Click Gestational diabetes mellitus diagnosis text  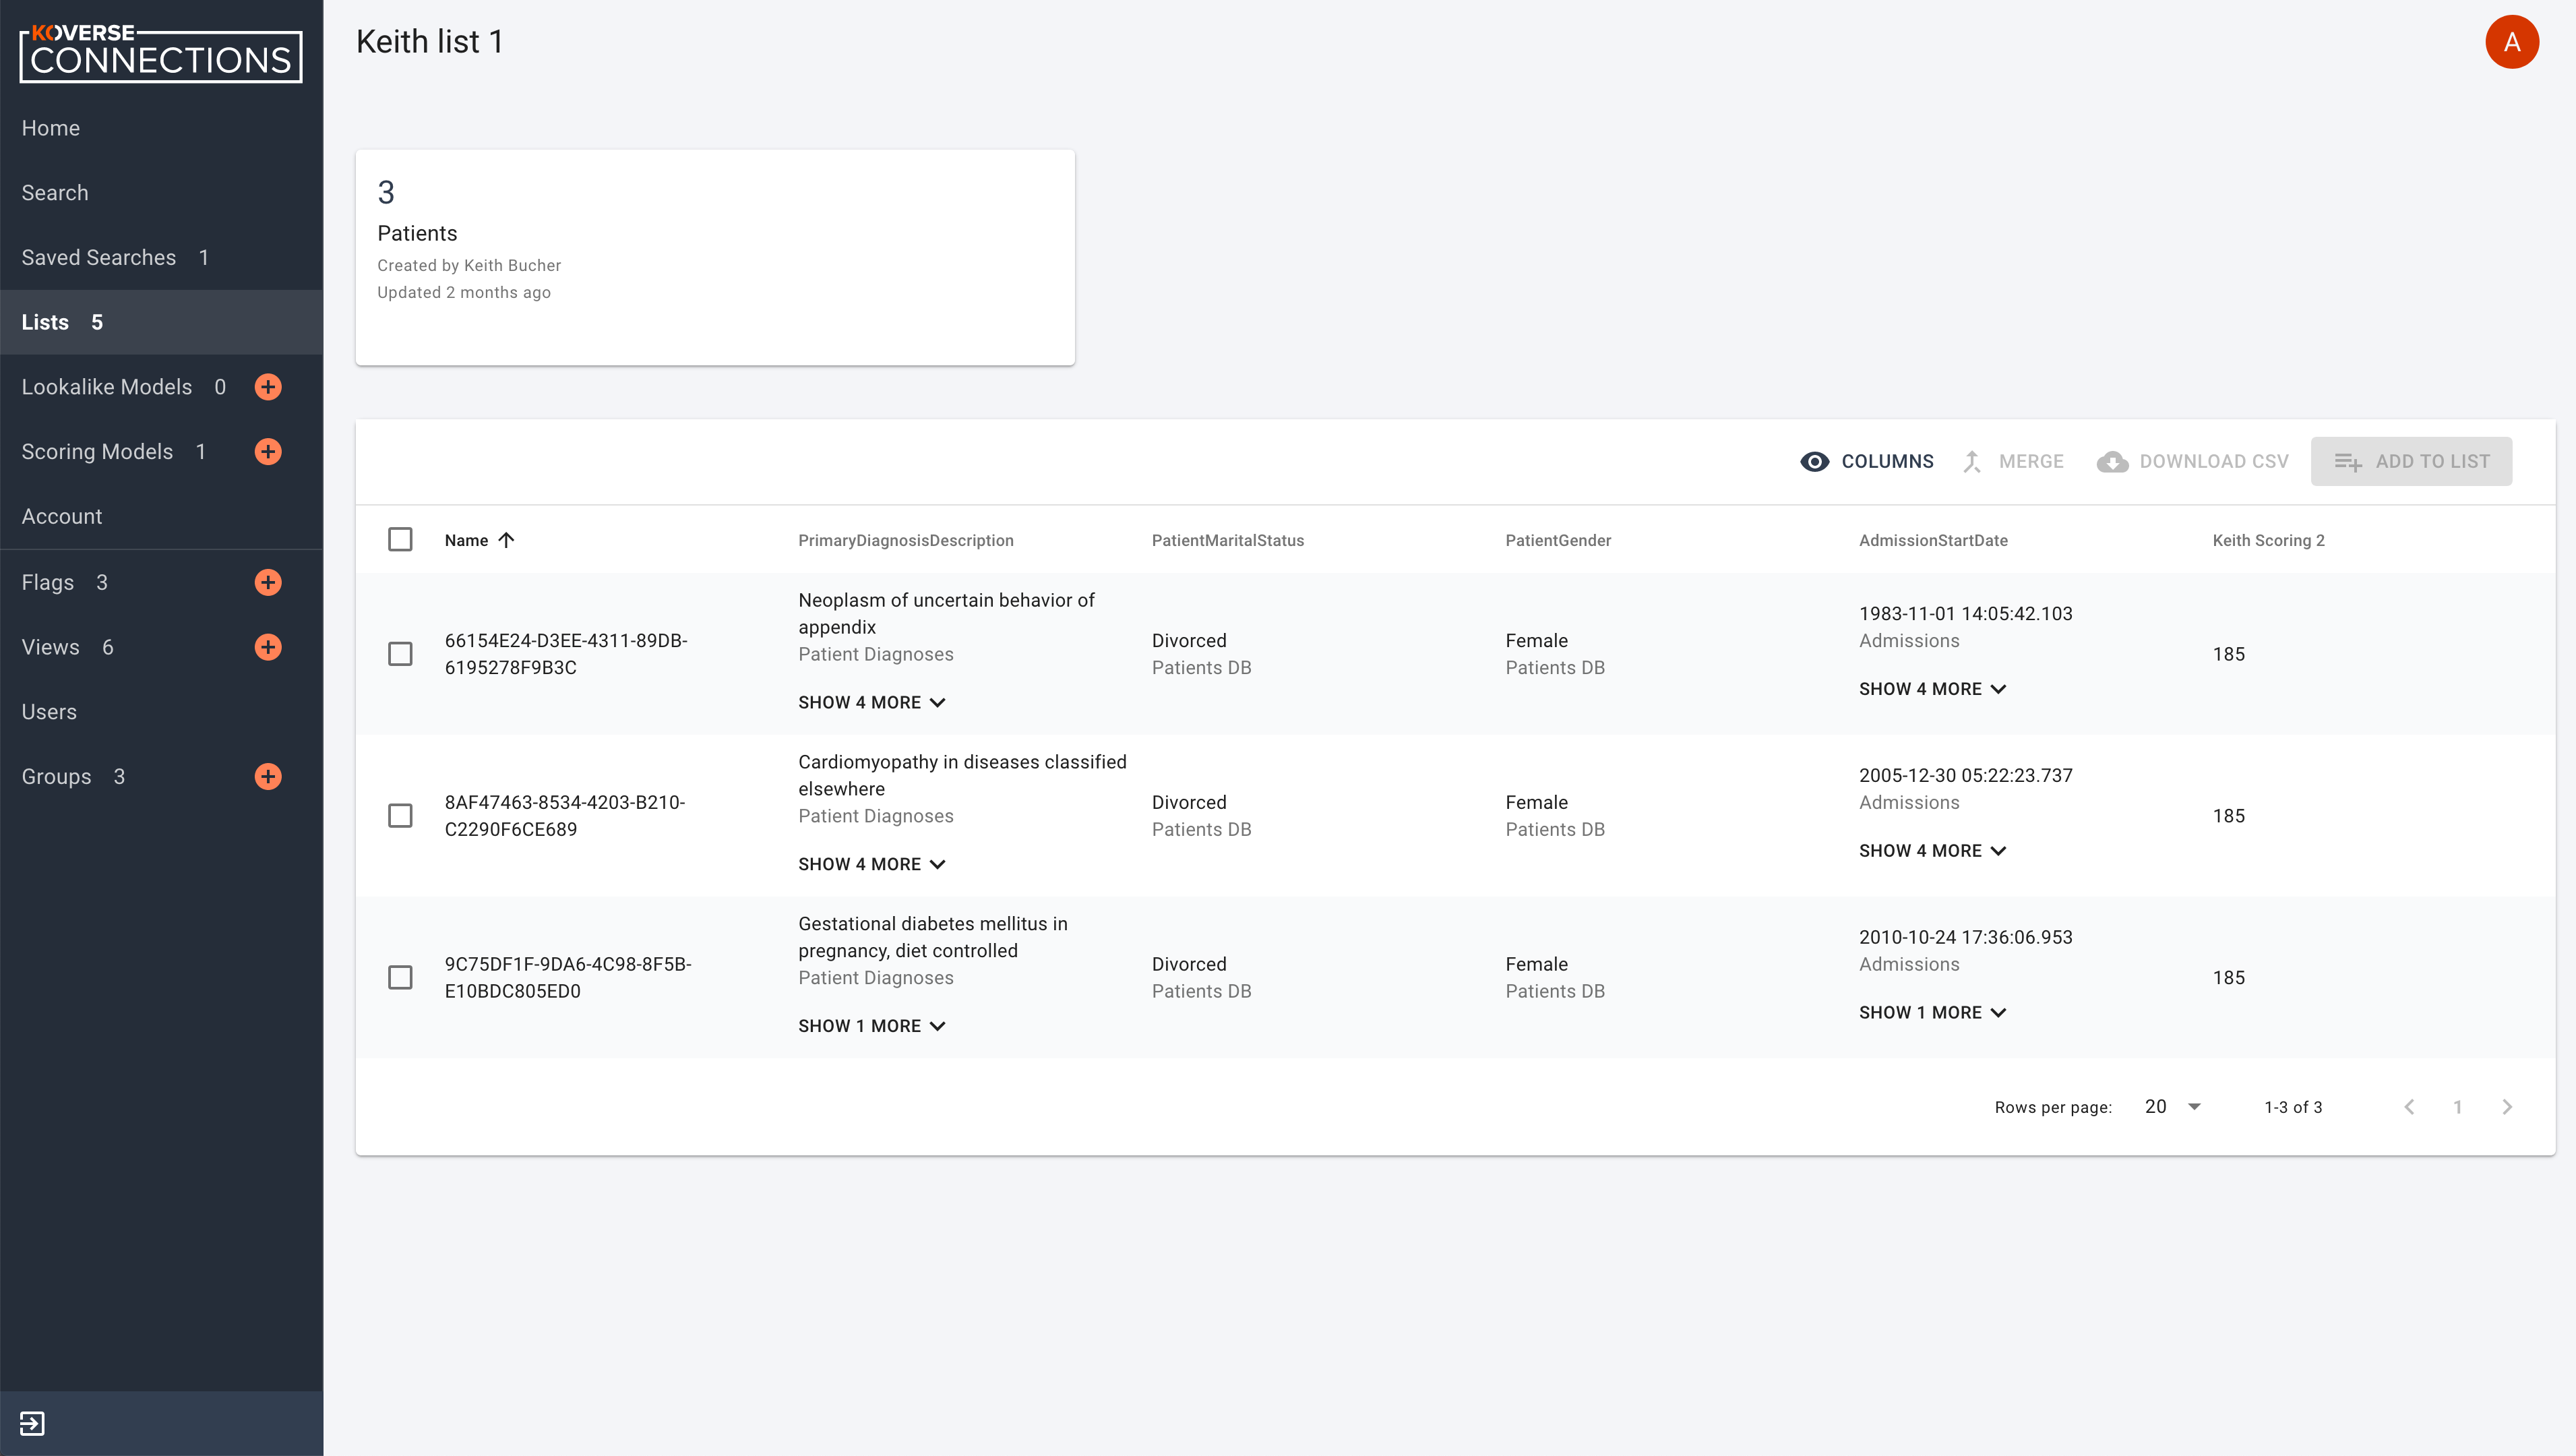(932, 938)
